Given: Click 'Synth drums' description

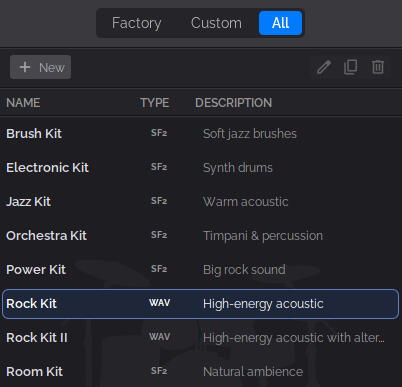Looking at the screenshot, I should click(238, 168).
